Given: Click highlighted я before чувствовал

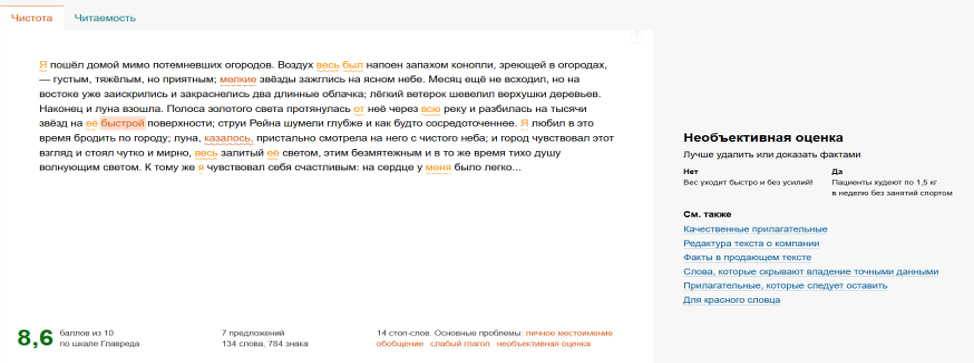Looking at the screenshot, I should 201,167.
